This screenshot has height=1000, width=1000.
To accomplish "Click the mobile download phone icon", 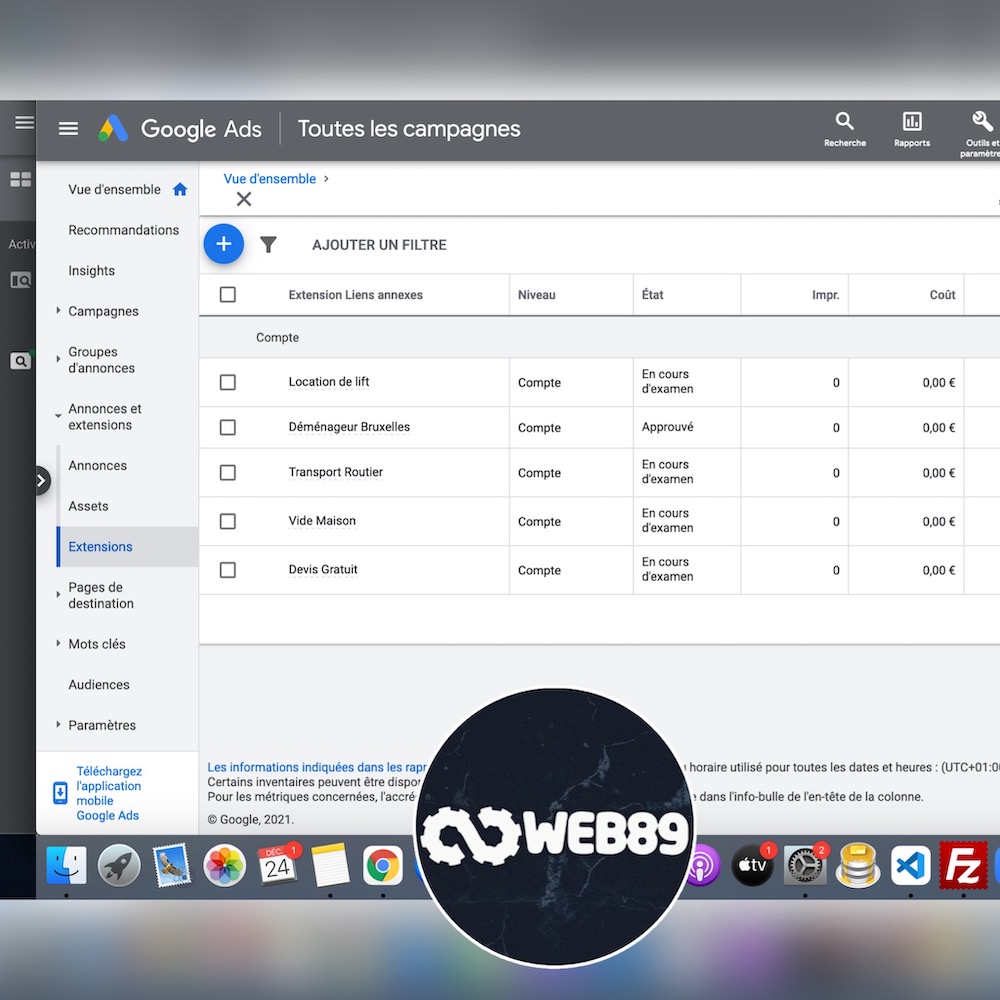I will (x=60, y=793).
